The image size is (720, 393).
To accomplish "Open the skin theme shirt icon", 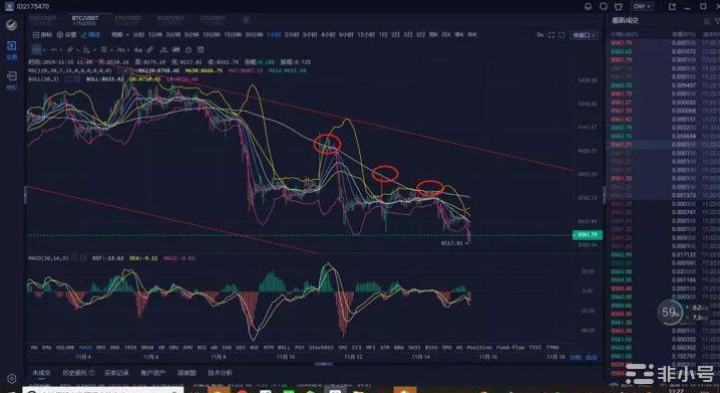I will [x=619, y=6].
